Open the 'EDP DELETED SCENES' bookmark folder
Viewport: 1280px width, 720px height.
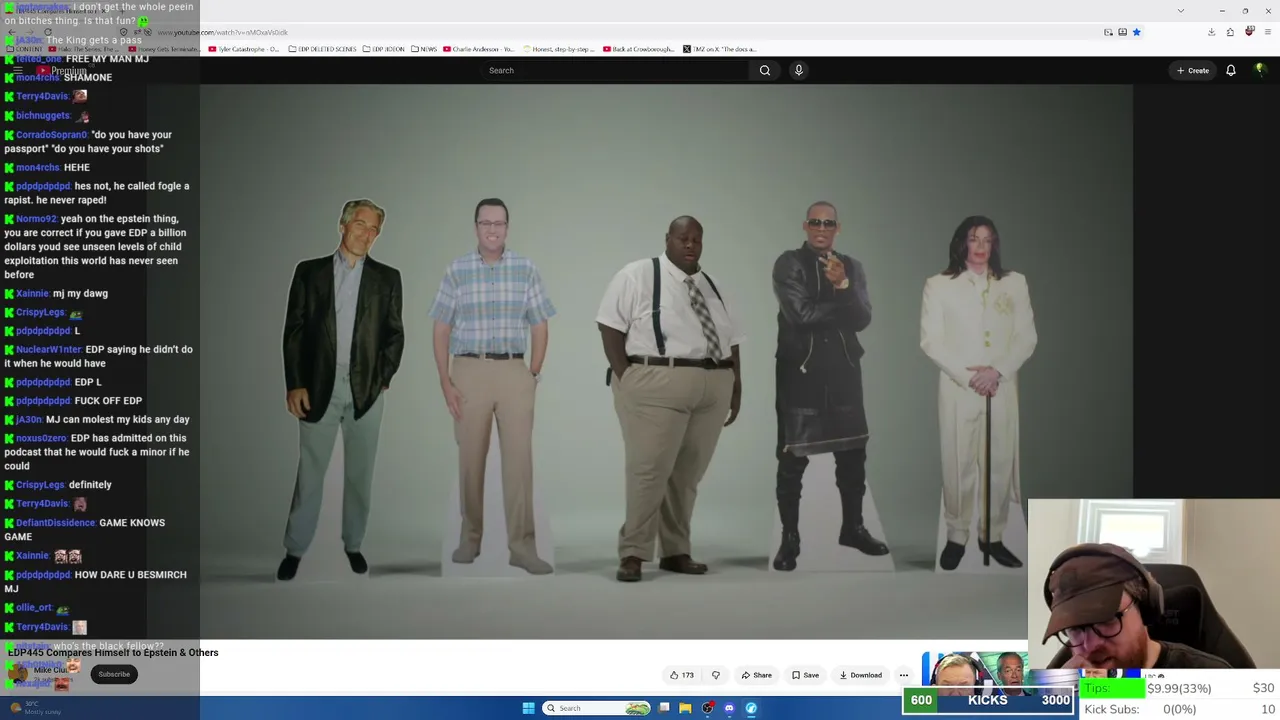click(322, 49)
